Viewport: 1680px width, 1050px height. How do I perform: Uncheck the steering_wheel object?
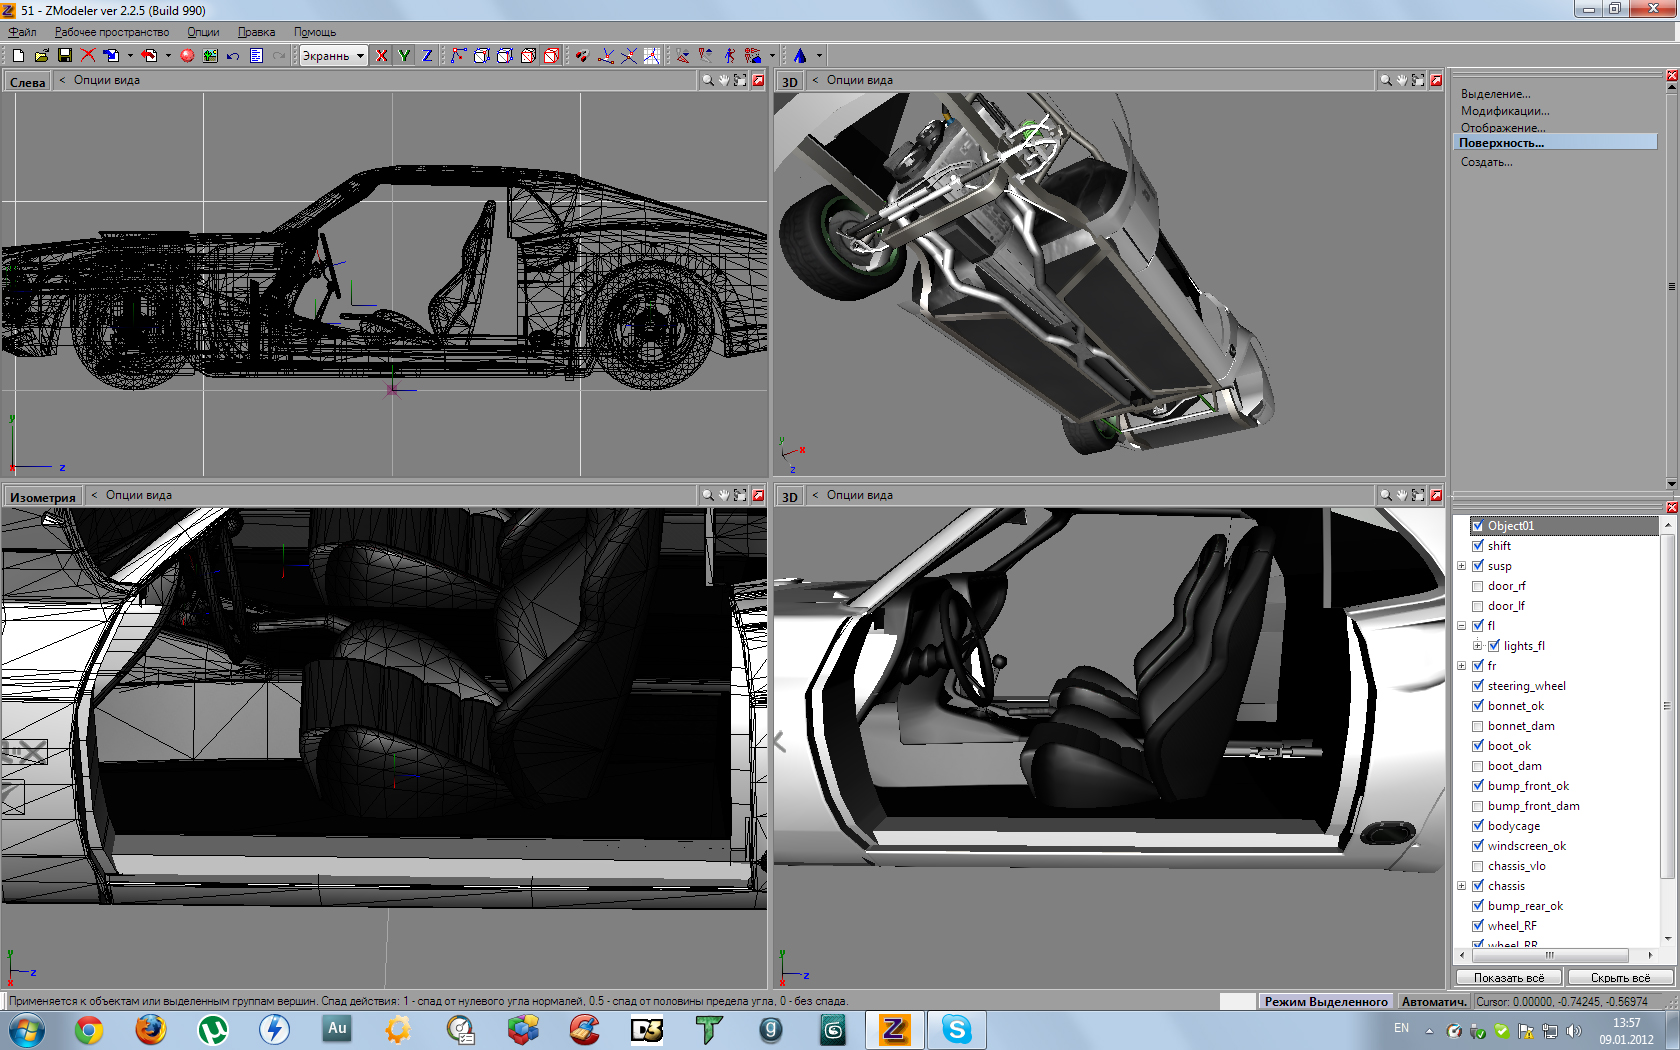(1477, 686)
